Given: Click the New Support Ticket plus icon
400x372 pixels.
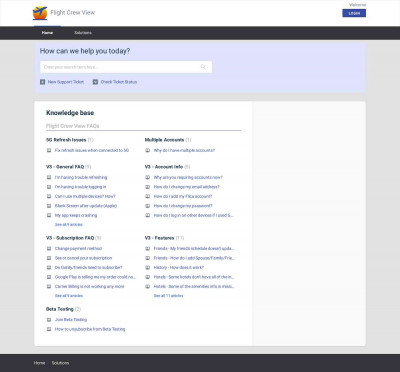Looking at the screenshot, I should pos(42,82).
